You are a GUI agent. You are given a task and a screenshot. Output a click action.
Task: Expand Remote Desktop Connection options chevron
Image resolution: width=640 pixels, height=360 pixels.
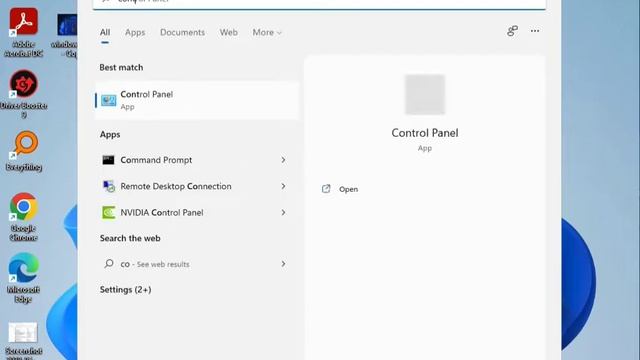(283, 186)
